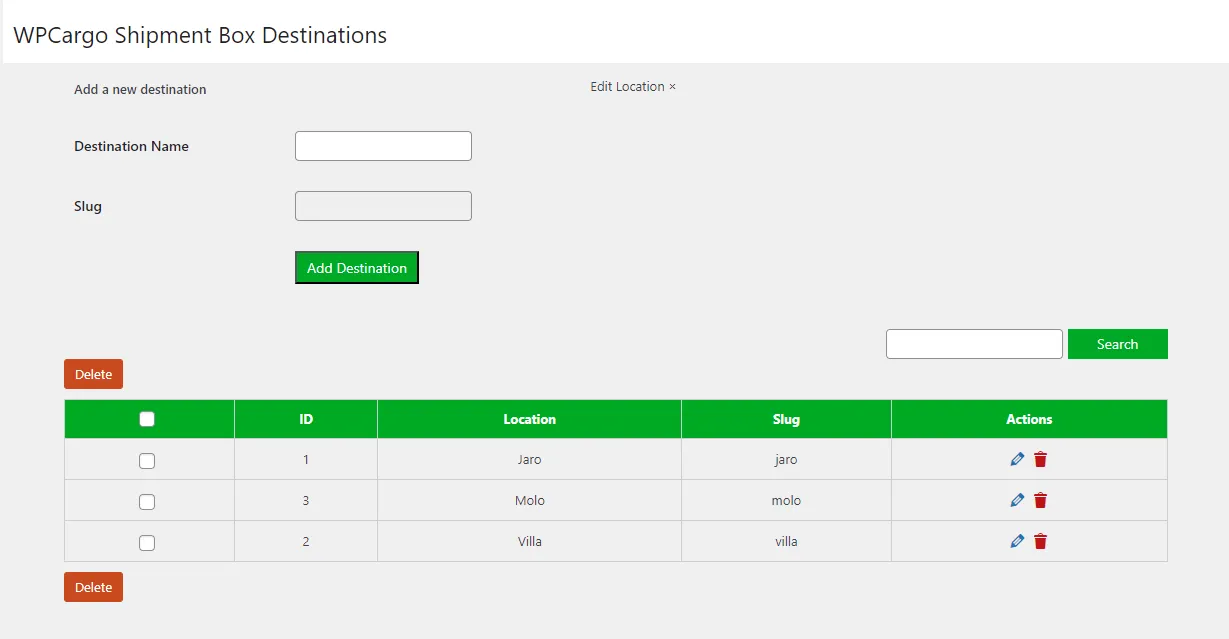
Task: Click the Delete button below the table
Action: pos(93,587)
